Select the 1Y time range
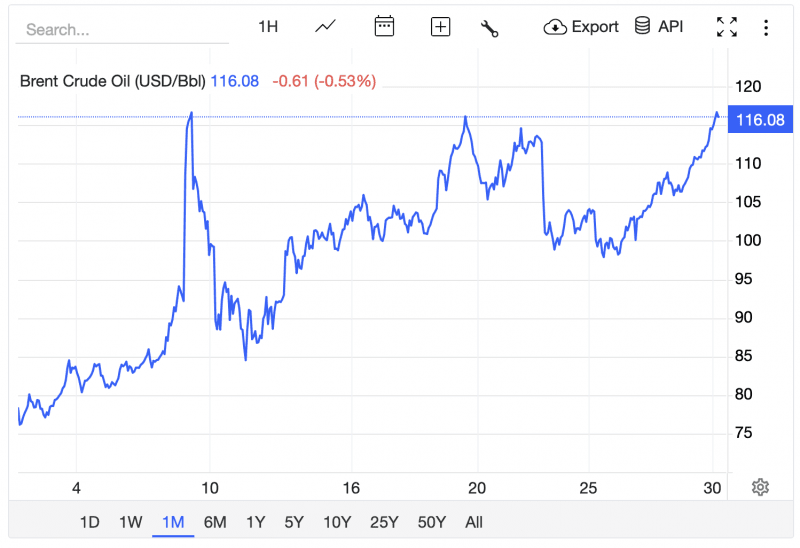The height and width of the screenshot is (548, 800). (256, 522)
